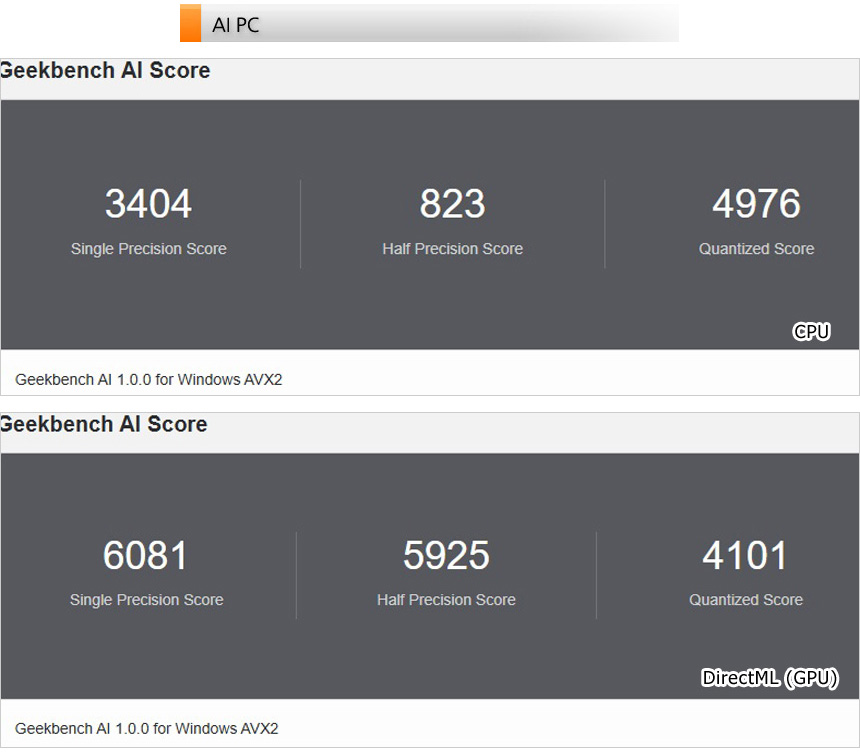
Task: Click the 3404 single precision score value
Action: tap(148, 204)
